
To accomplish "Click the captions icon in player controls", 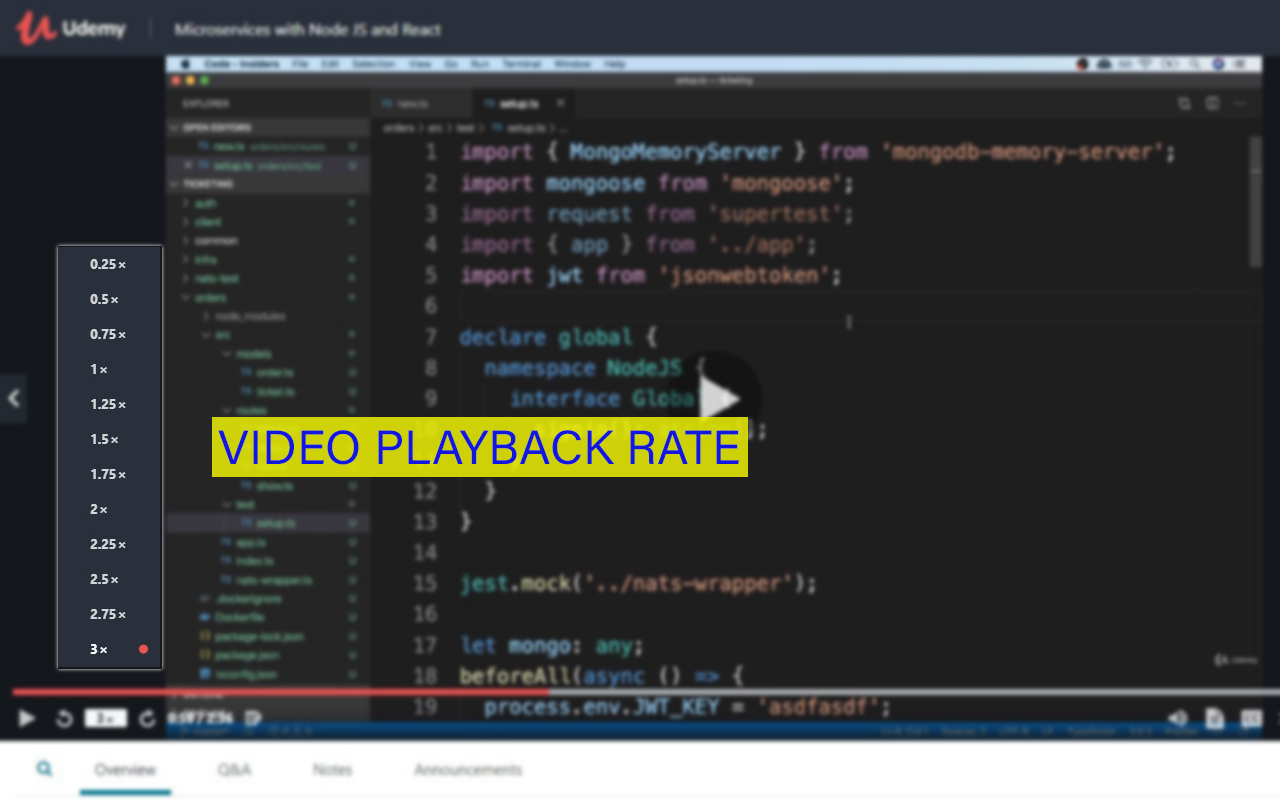I will pos(1251,718).
